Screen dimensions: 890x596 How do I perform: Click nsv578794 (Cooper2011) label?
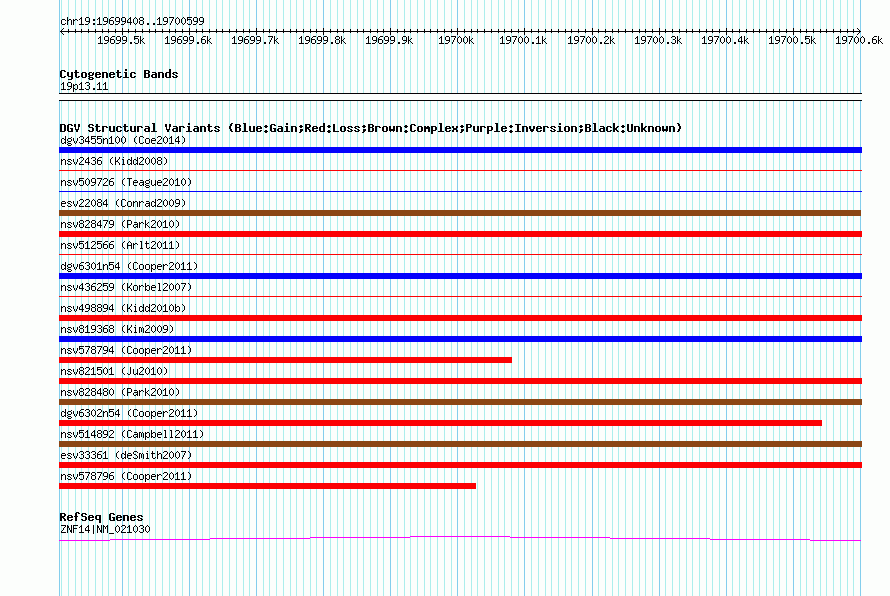[126, 350]
